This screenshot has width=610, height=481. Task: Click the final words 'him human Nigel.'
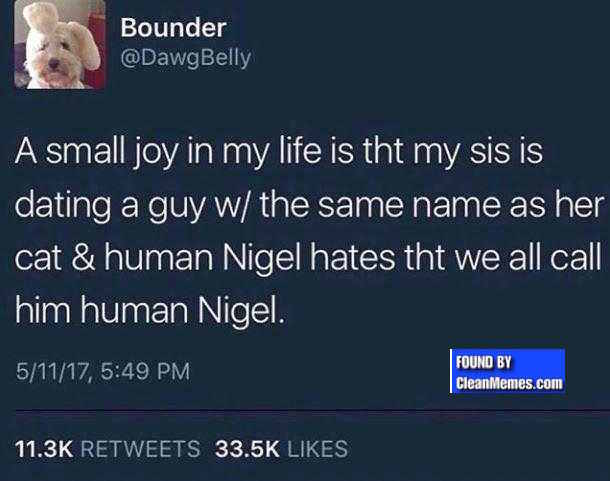pos(150,311)
